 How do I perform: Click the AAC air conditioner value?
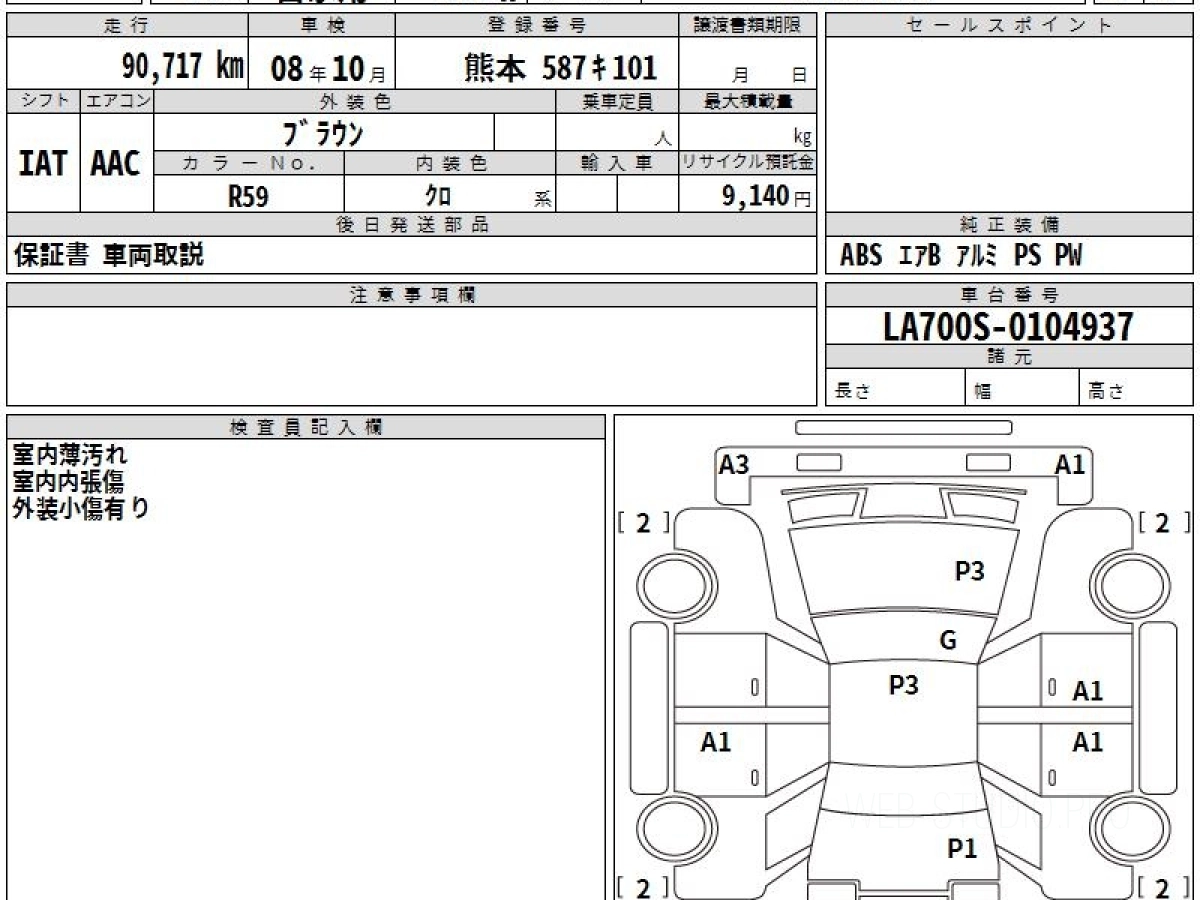116,163
